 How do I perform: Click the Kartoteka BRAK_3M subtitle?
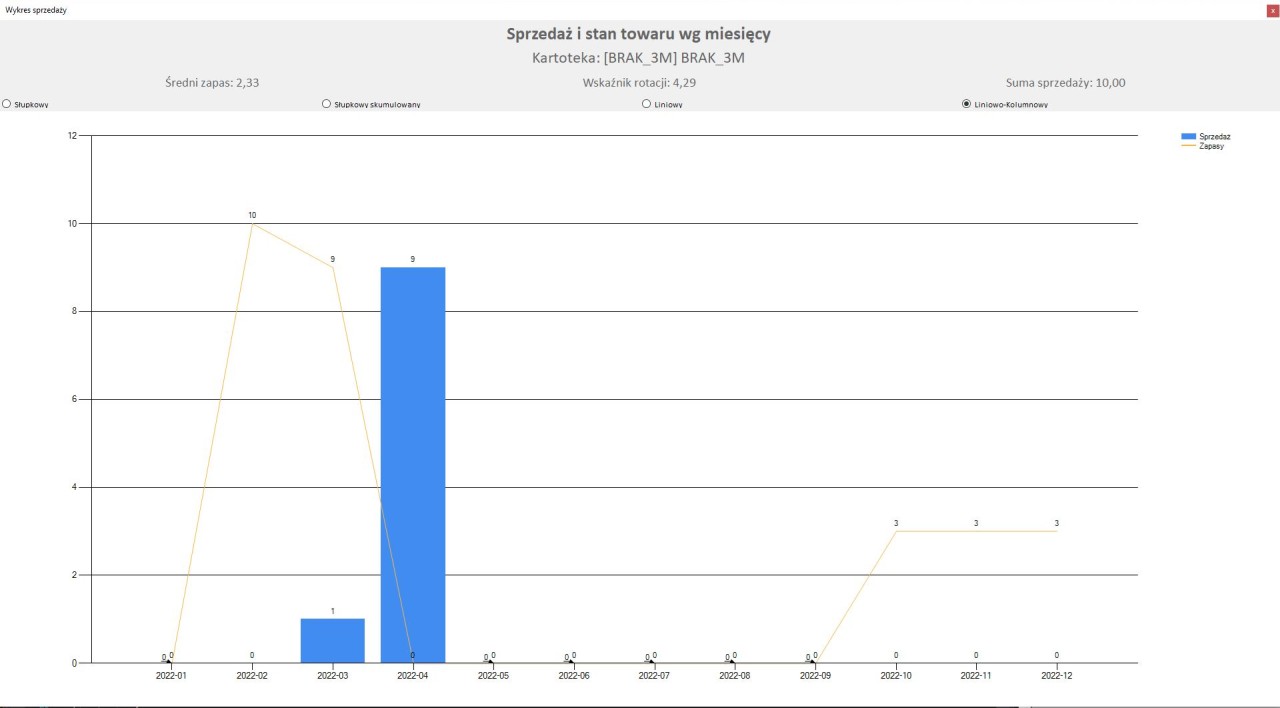click(x=638, y=58)
